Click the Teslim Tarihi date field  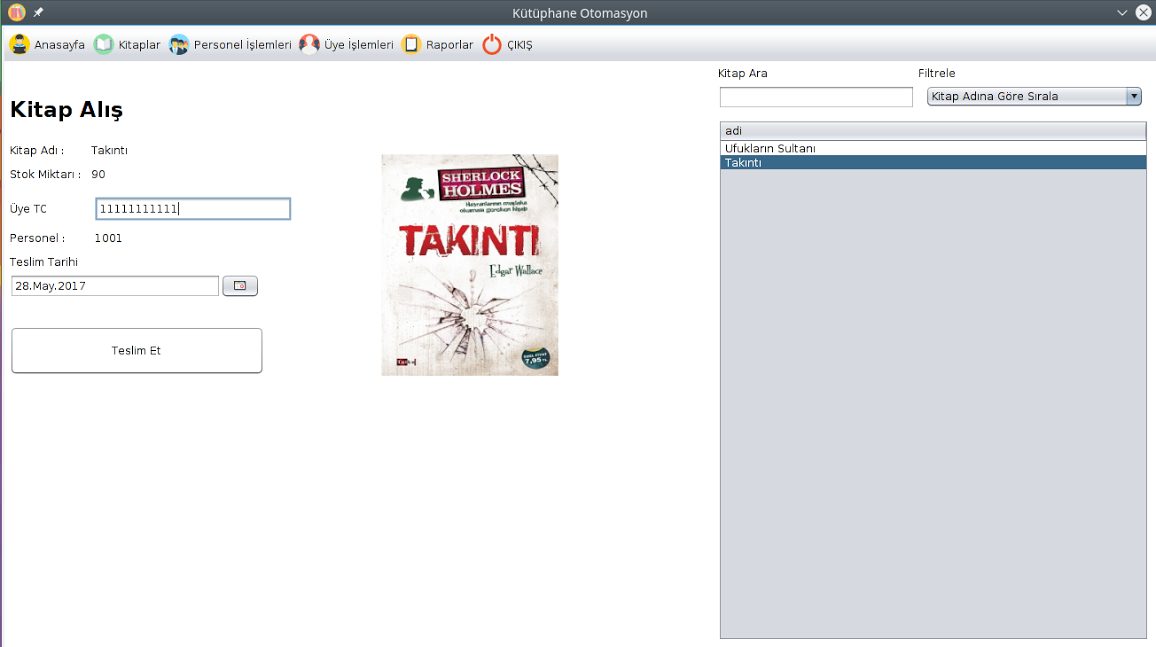115,286
